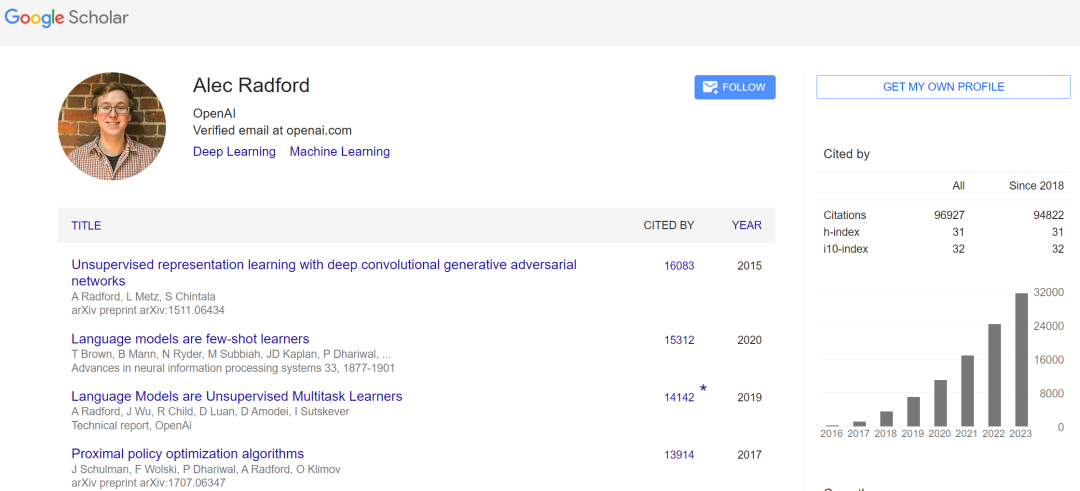Click the 2018 bar in citations chart
The width and height of the screenshot is (1080, 491).
click(x=886, y=419)
